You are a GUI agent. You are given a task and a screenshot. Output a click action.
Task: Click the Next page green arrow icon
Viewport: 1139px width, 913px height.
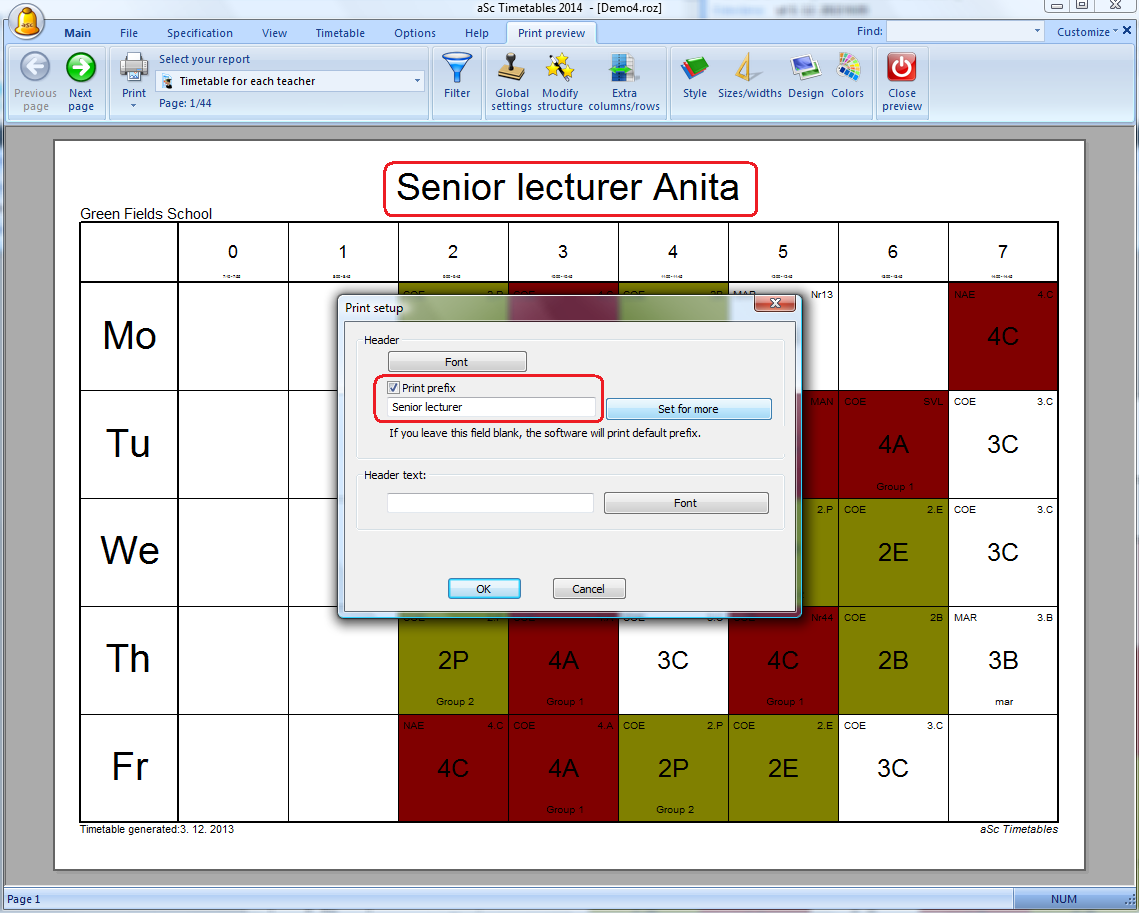[81, 68]
